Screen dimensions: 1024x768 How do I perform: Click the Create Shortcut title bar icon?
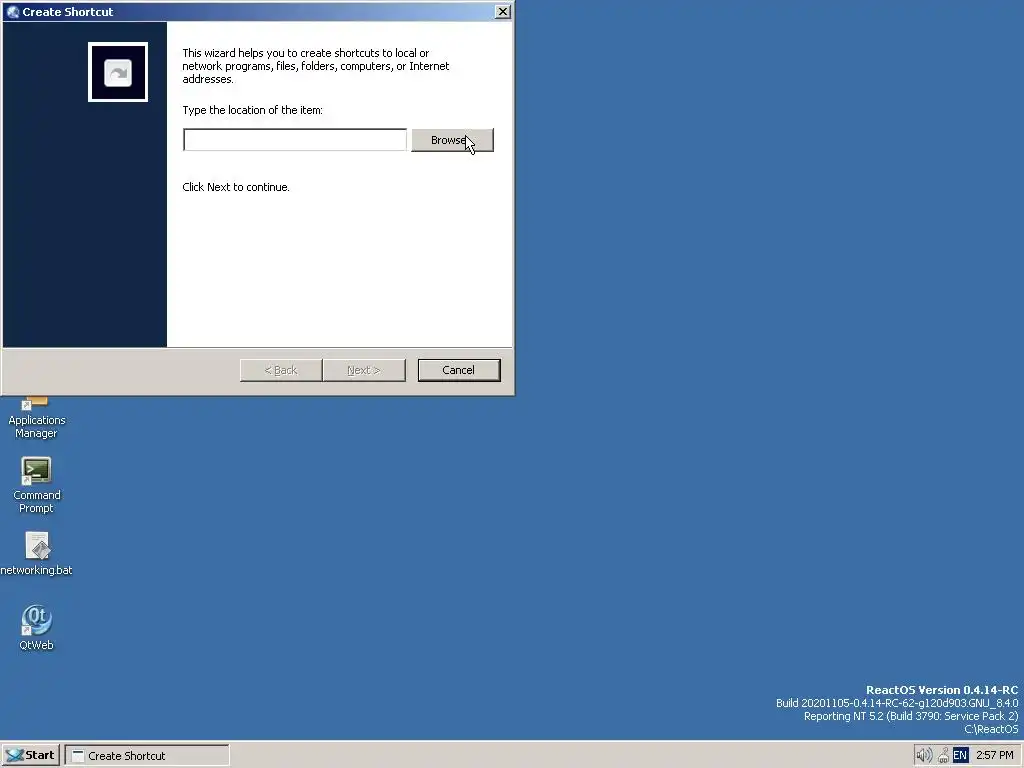coord(12,12)
